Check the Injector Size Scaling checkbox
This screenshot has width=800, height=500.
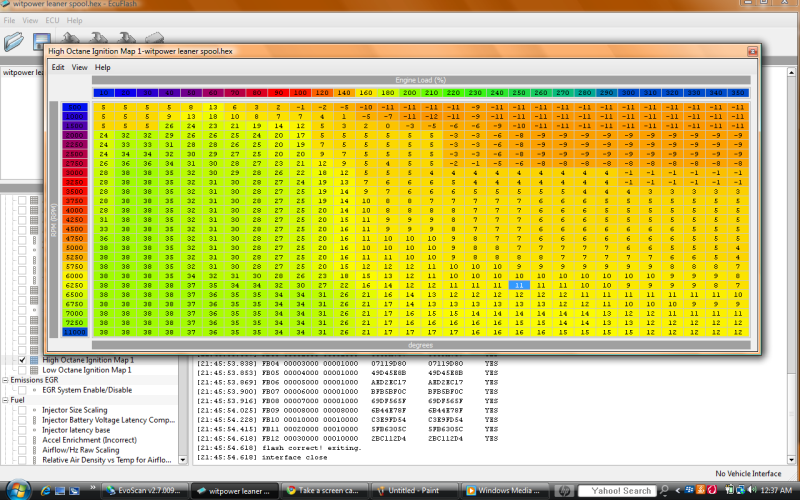22,410
